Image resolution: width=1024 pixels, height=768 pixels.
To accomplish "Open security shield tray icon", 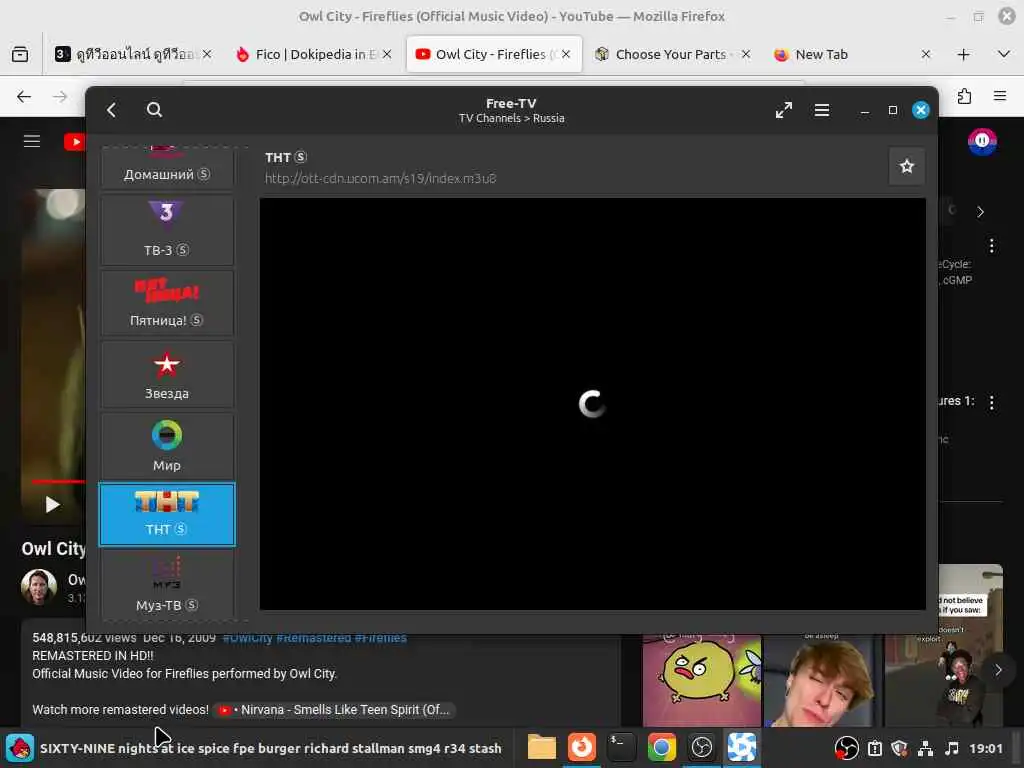I will pos(899,748).
